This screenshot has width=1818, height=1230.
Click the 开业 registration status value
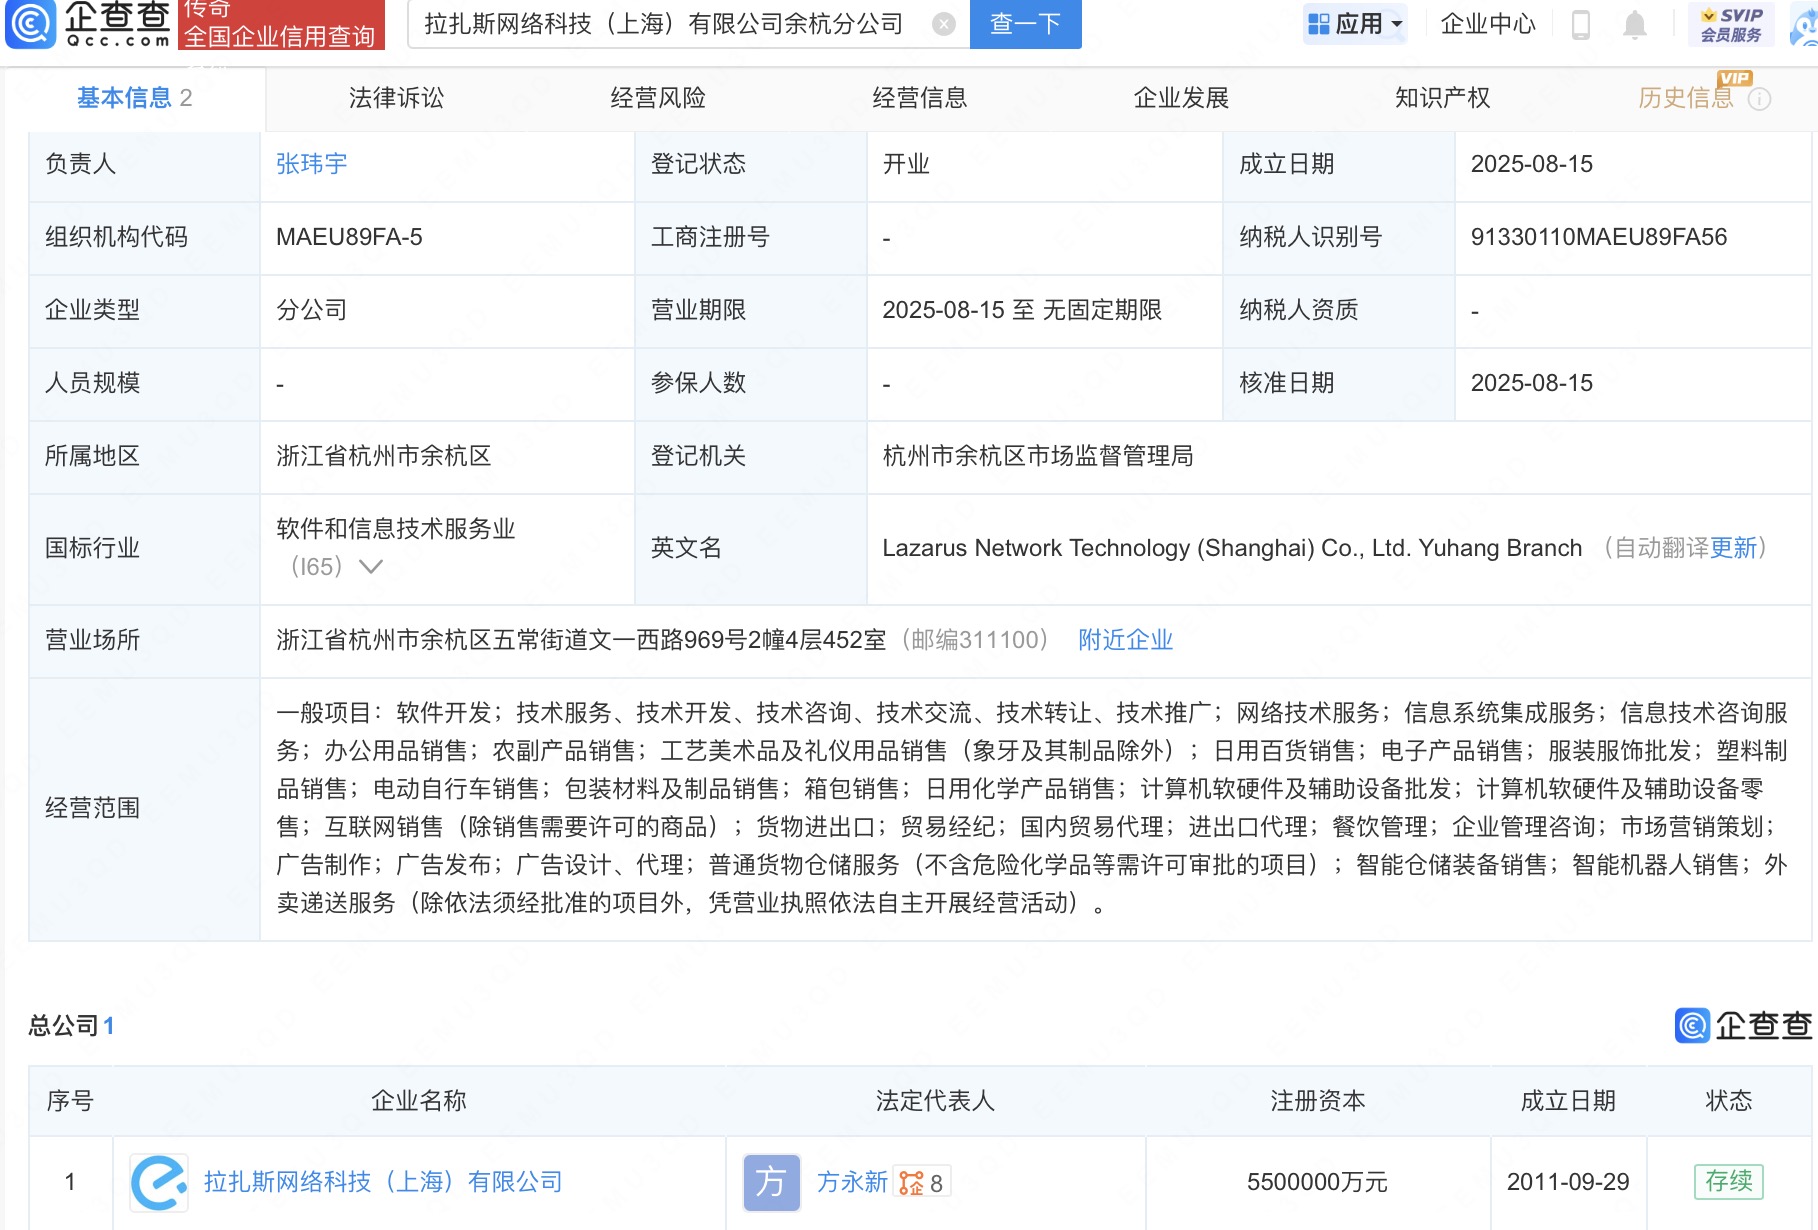[906, 164]
